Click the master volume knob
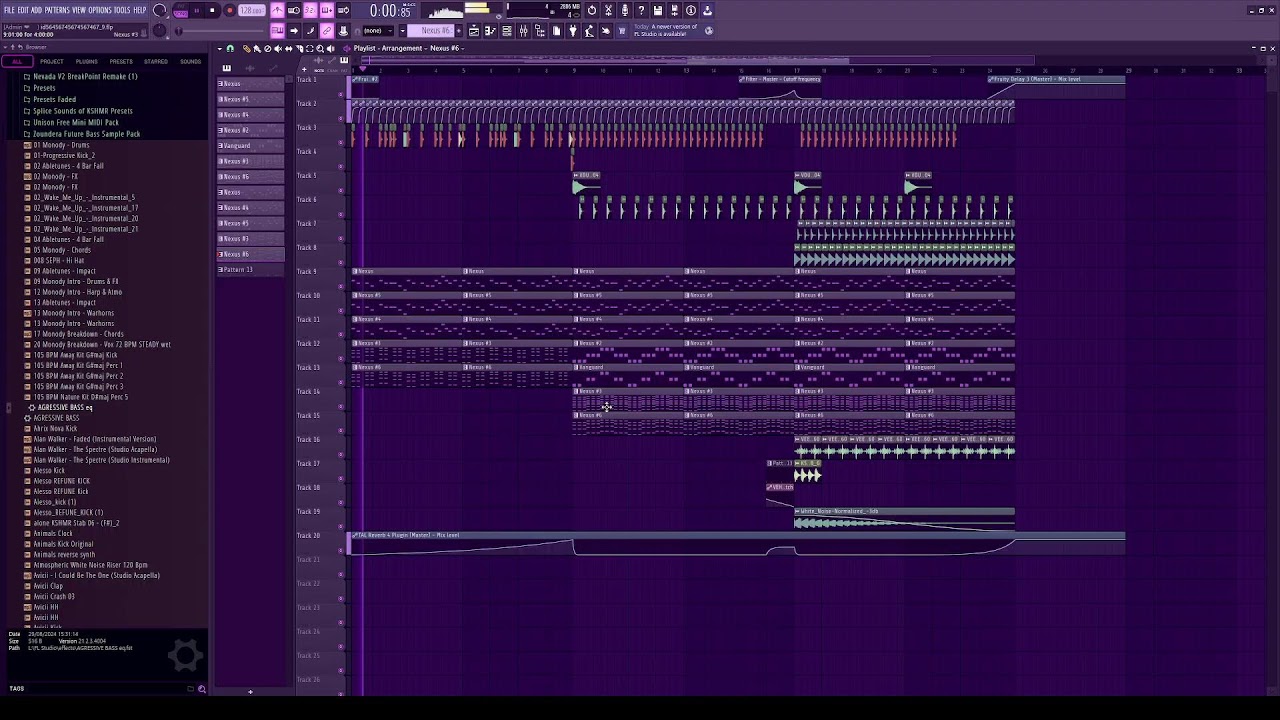The image size is (1280, 720). point(159,10)
